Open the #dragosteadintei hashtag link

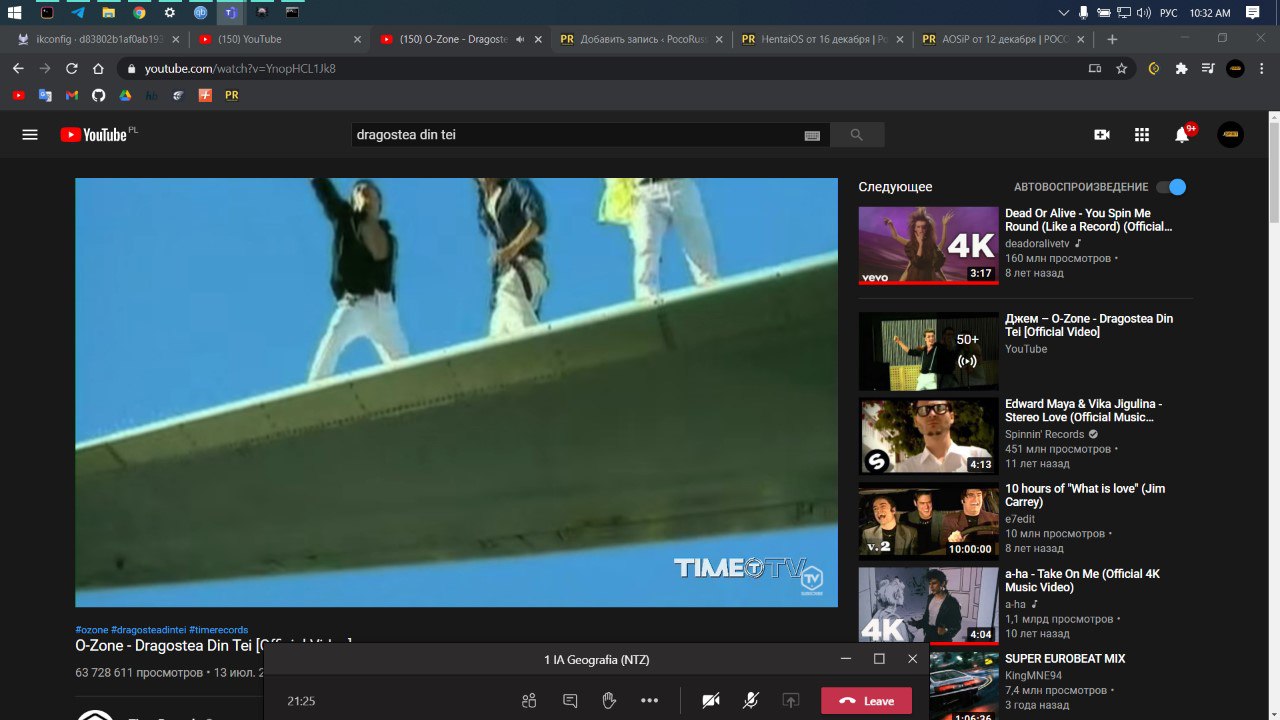pos(149,630)
